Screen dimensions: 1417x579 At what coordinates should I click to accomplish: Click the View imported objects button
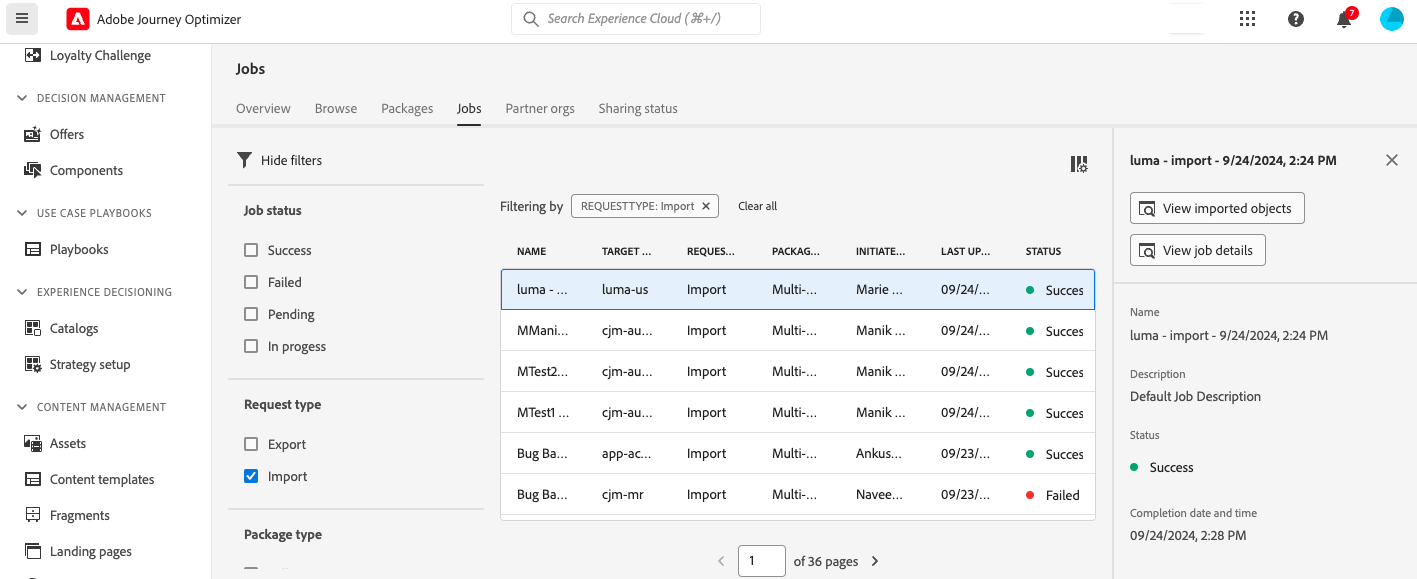[1217, 208]
